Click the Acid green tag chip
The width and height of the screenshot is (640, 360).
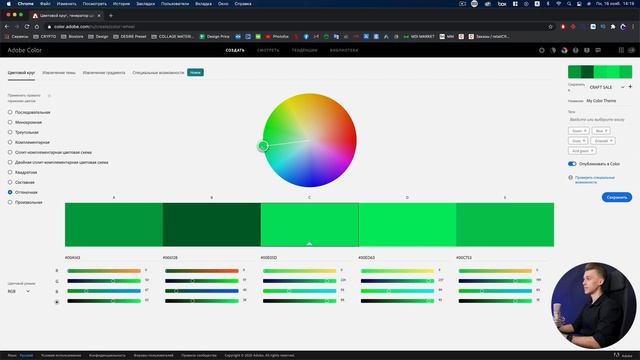tap(582, 151)
